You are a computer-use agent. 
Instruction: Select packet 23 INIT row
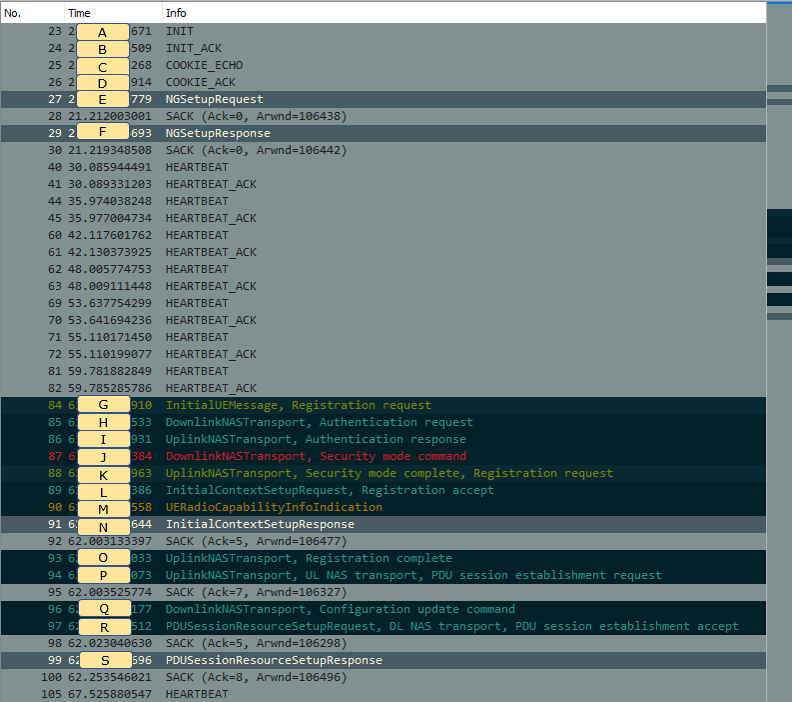pyautogui.click(x=383, y=31)
